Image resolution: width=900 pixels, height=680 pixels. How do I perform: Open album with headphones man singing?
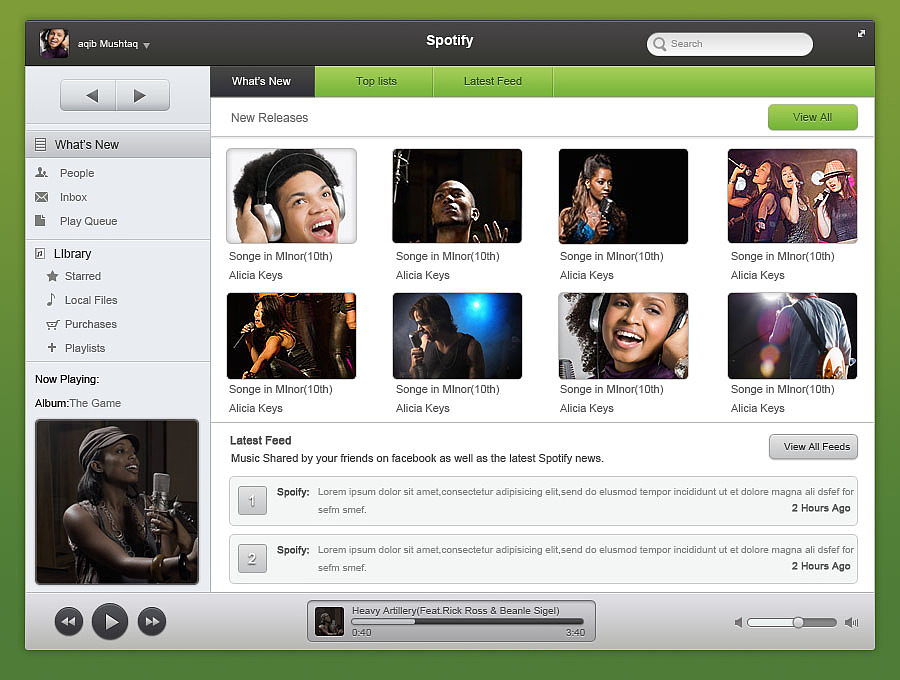click(x=292, y=196)
